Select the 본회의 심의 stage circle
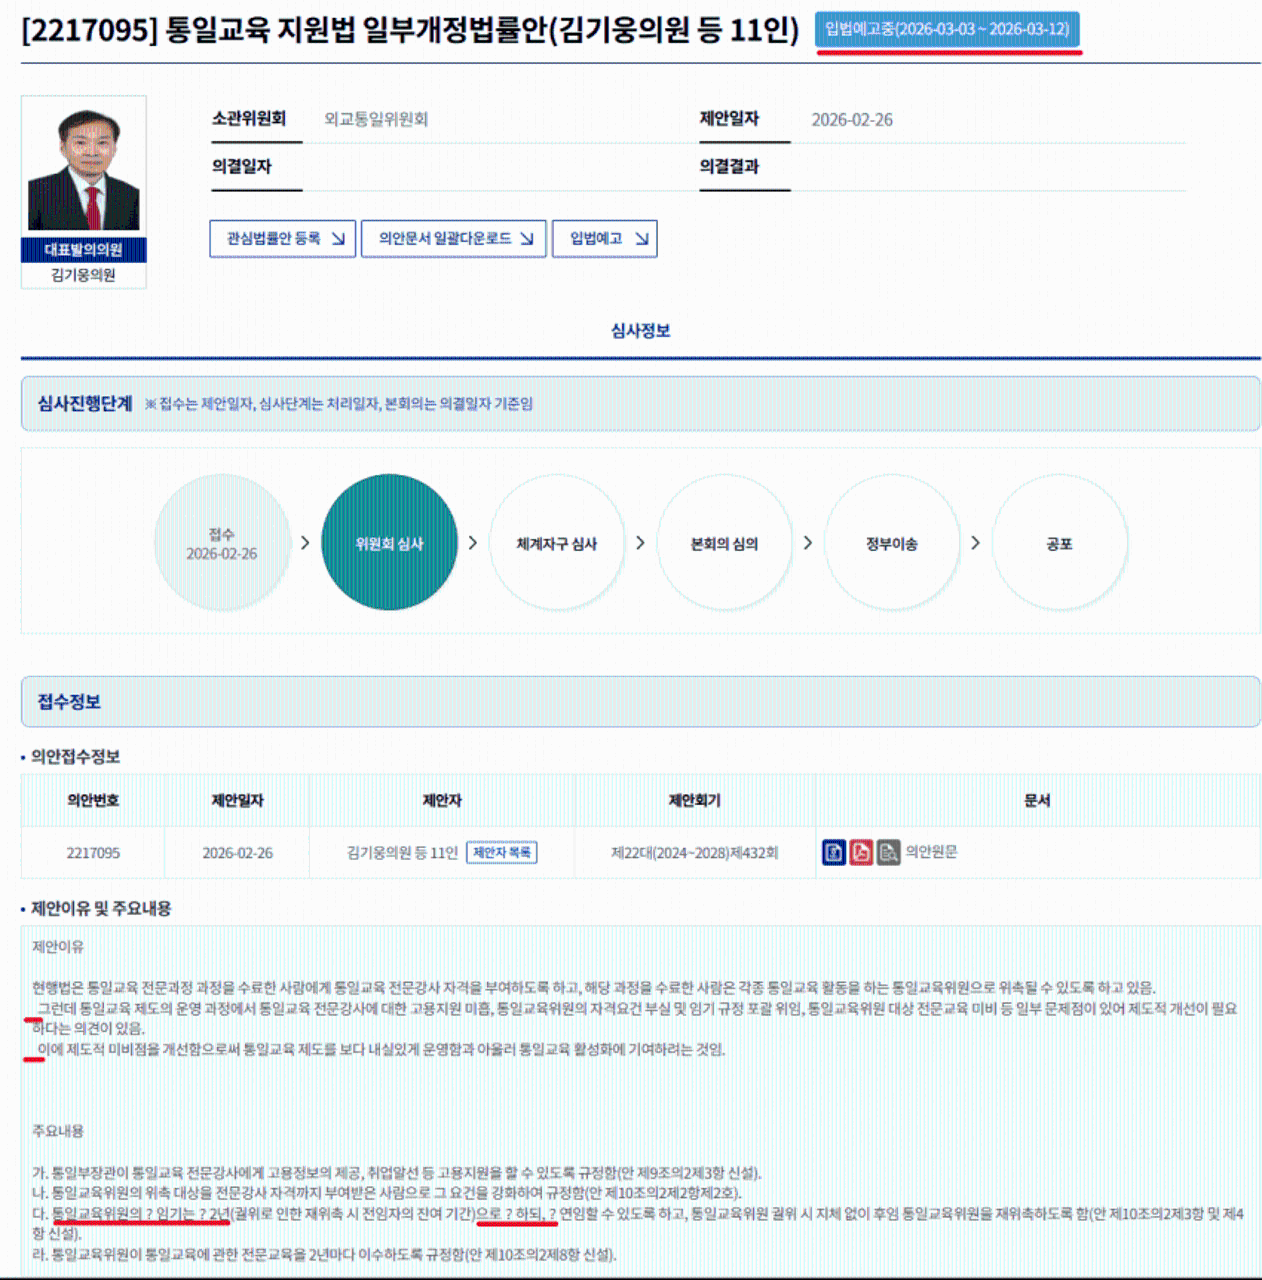 [724, 543]
